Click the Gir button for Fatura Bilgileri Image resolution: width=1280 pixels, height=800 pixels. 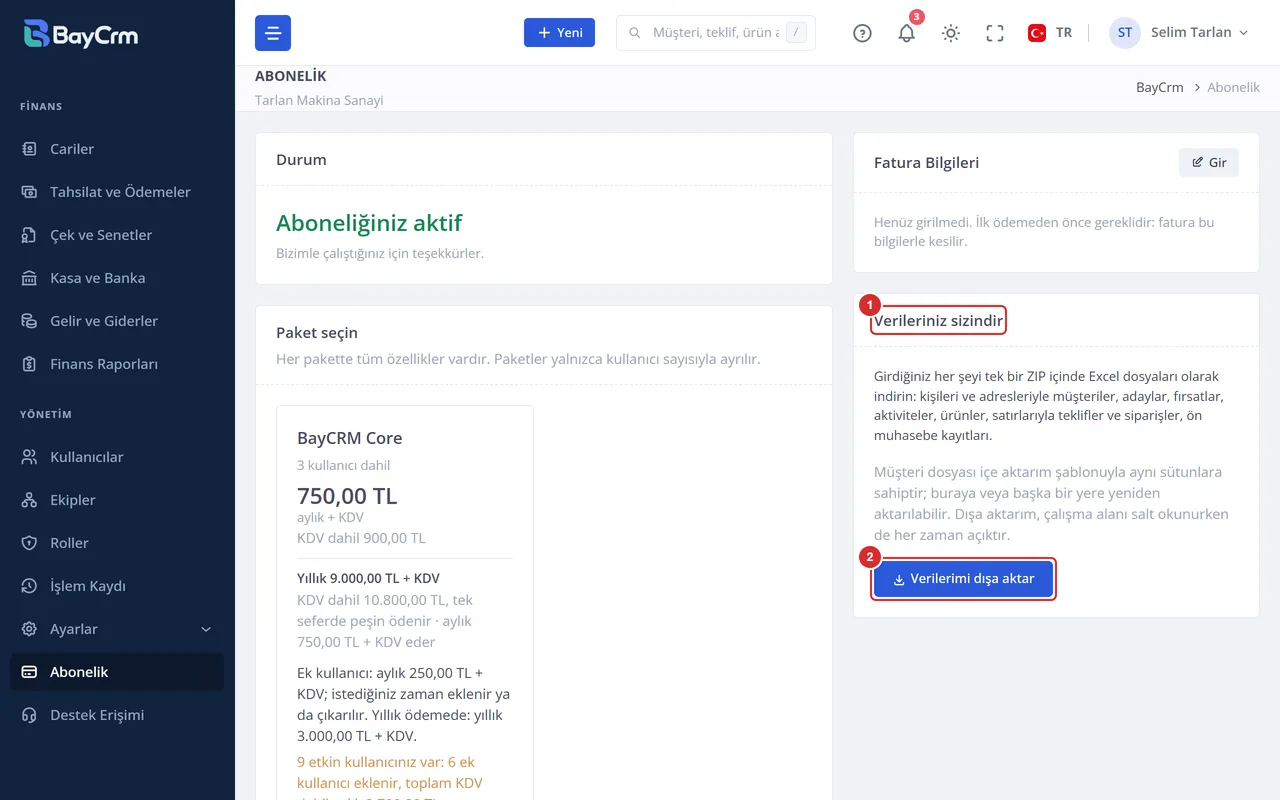click(x=1209, y=162)
